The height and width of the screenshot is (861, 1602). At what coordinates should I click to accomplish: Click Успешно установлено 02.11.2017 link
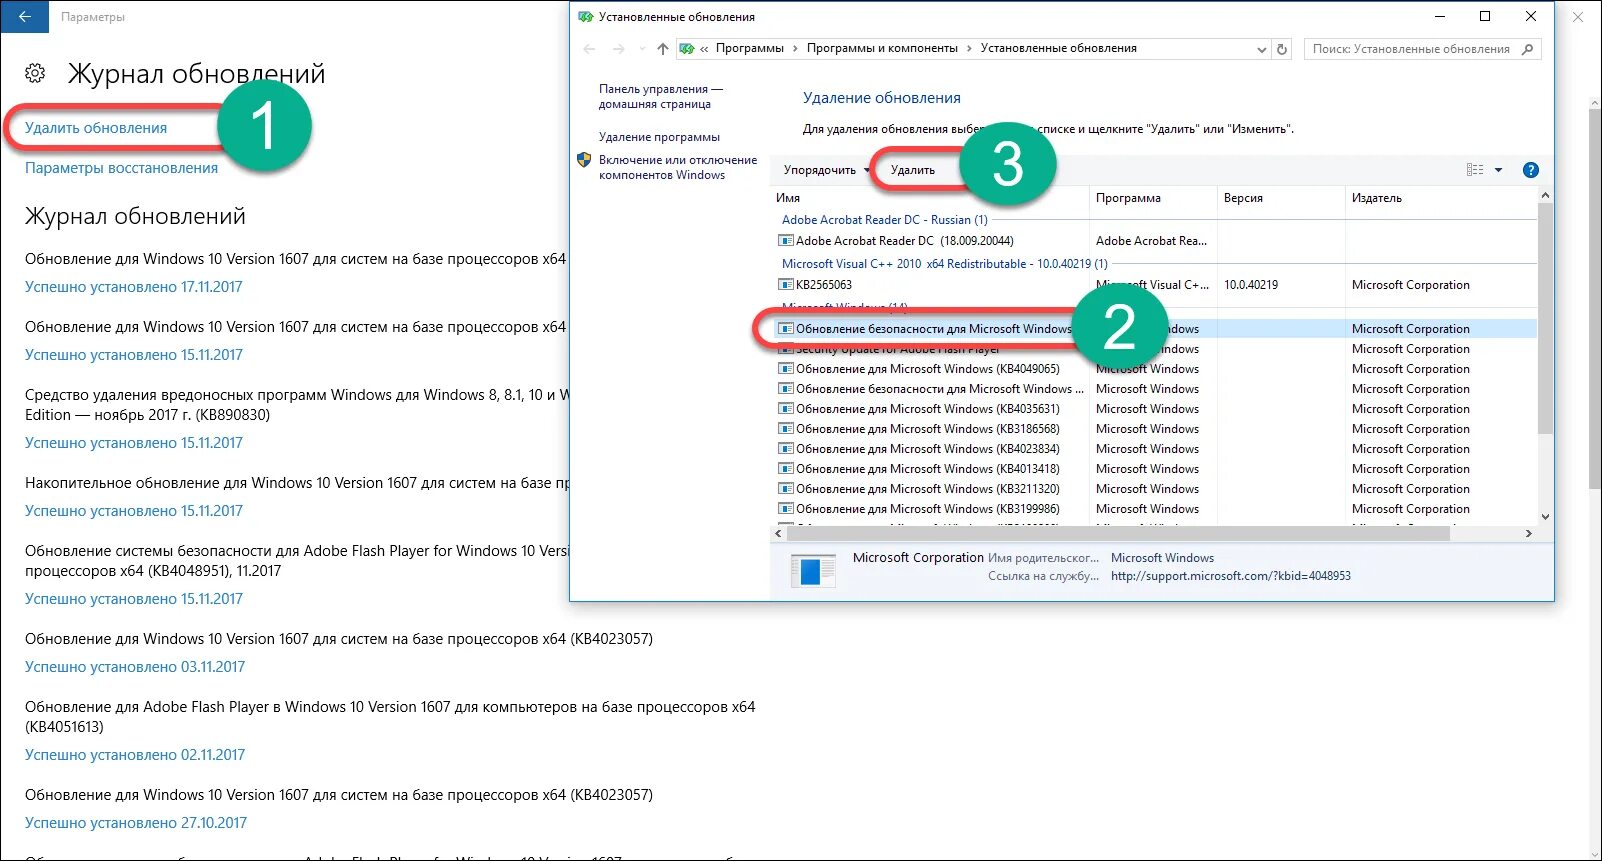(135, 755)
